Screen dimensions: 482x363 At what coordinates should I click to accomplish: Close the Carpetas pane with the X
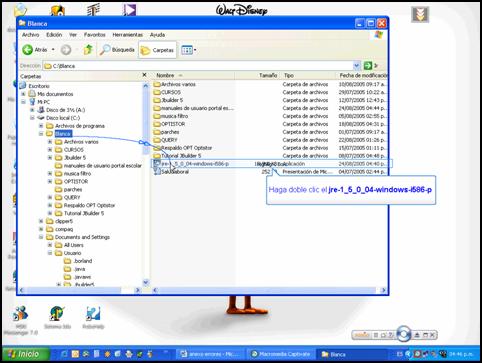coord(144,75)
